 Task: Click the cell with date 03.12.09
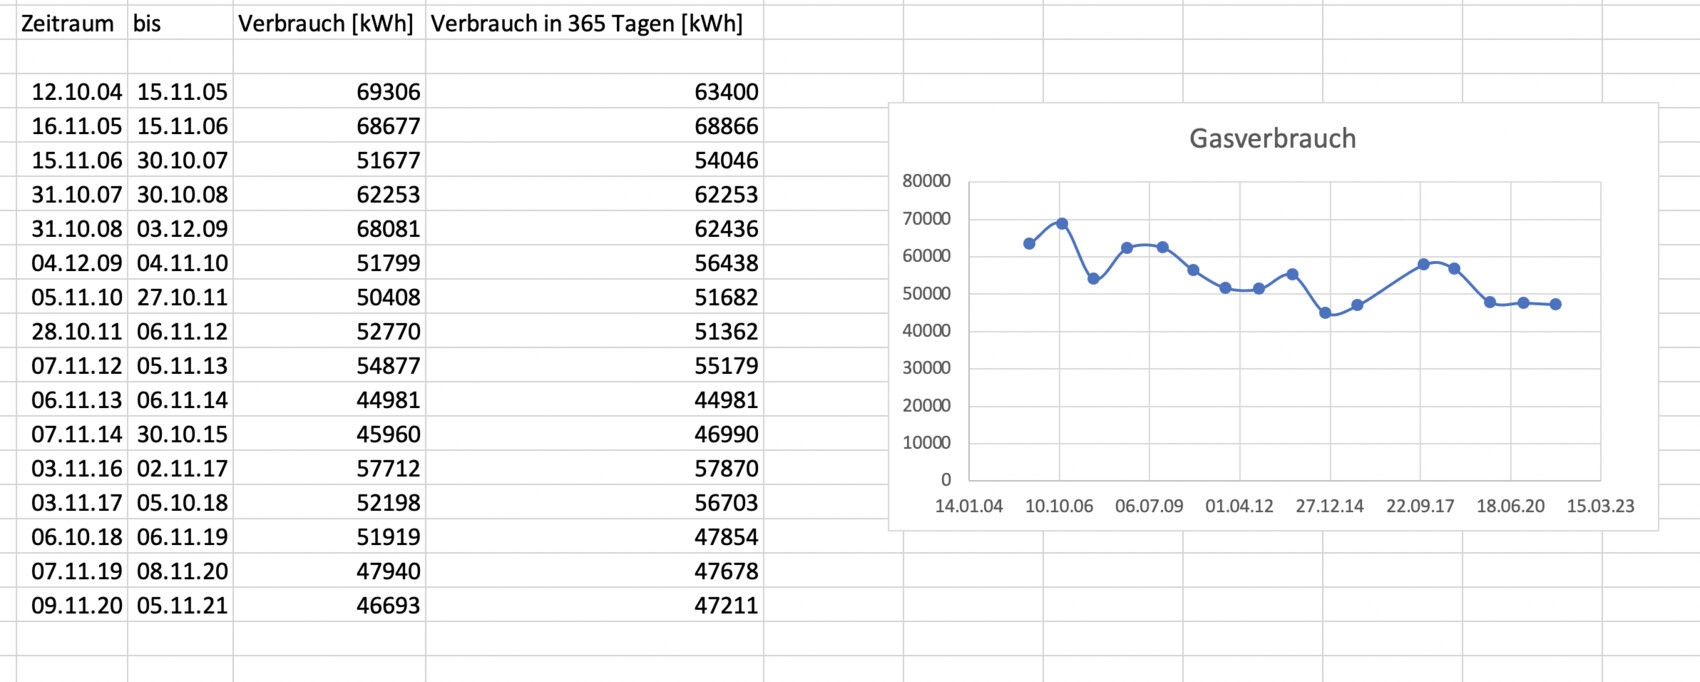(182, 229)
